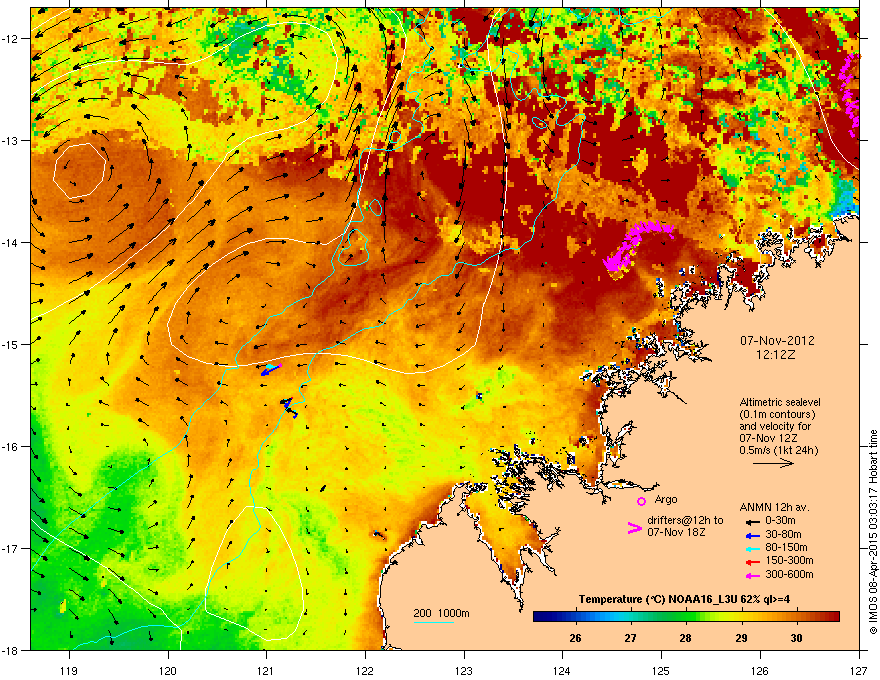Click the small closed white contour near 119E 13S

pos(80,171)
